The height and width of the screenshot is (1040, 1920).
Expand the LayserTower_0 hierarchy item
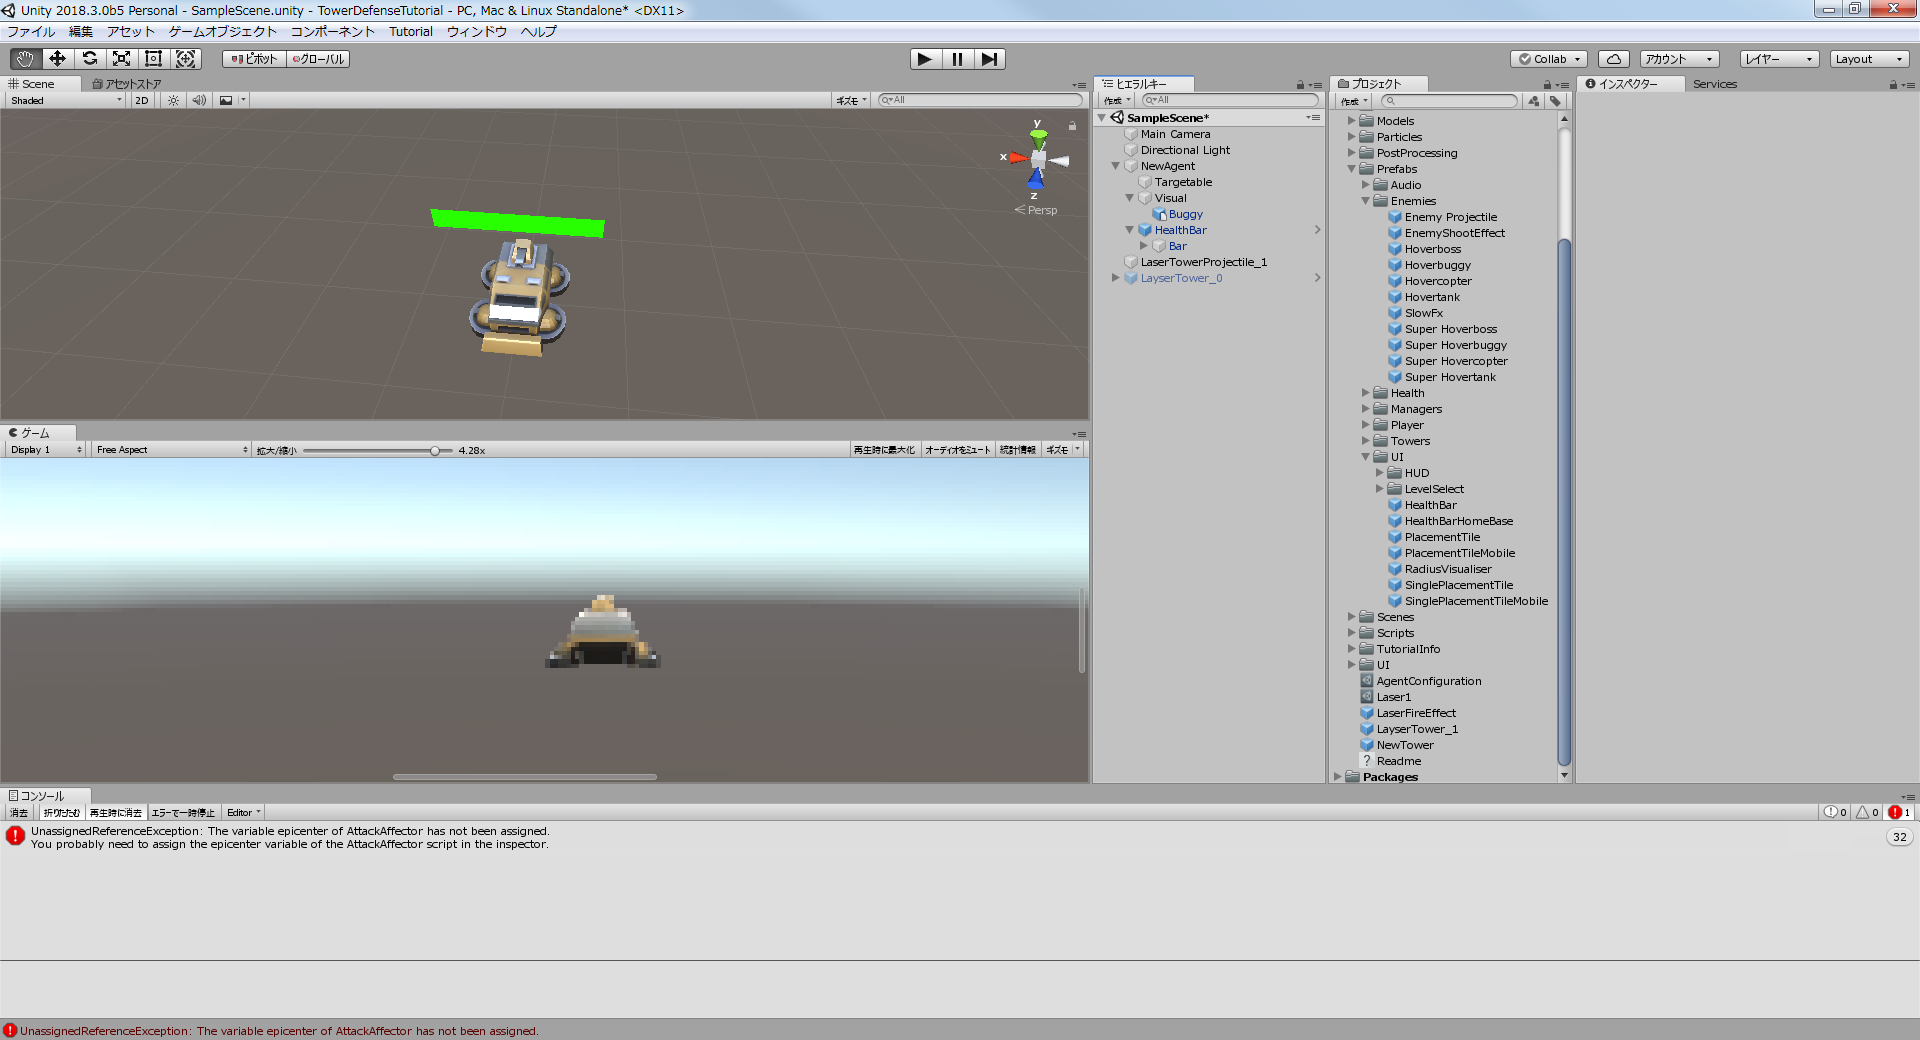coord(1115,278)
